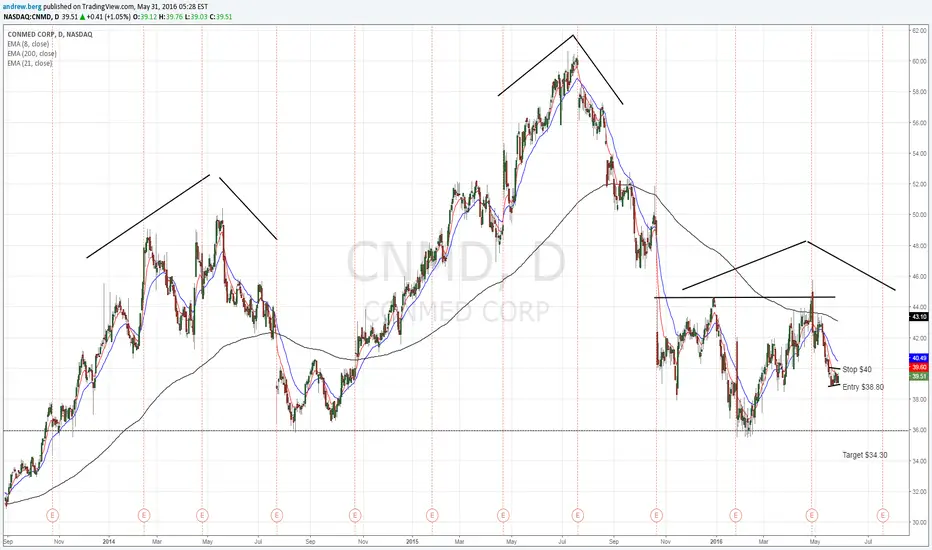Click the earnings E marker of late April 2014
The width and height of the screenshot is (932, 550).
click(202, 515)
